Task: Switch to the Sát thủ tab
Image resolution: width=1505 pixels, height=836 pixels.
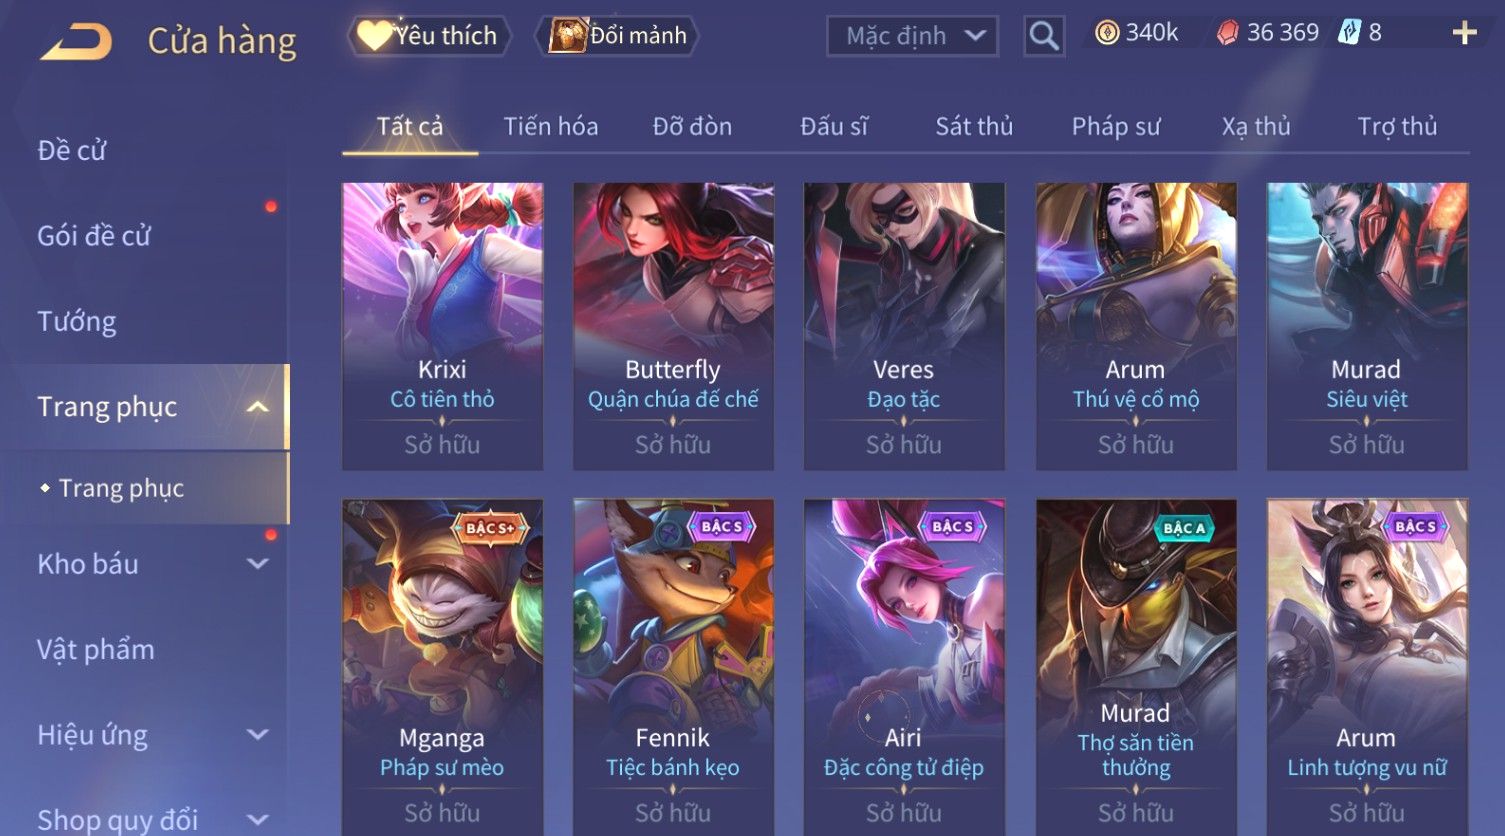Action: pyautogui.click(x=974, y=127)
